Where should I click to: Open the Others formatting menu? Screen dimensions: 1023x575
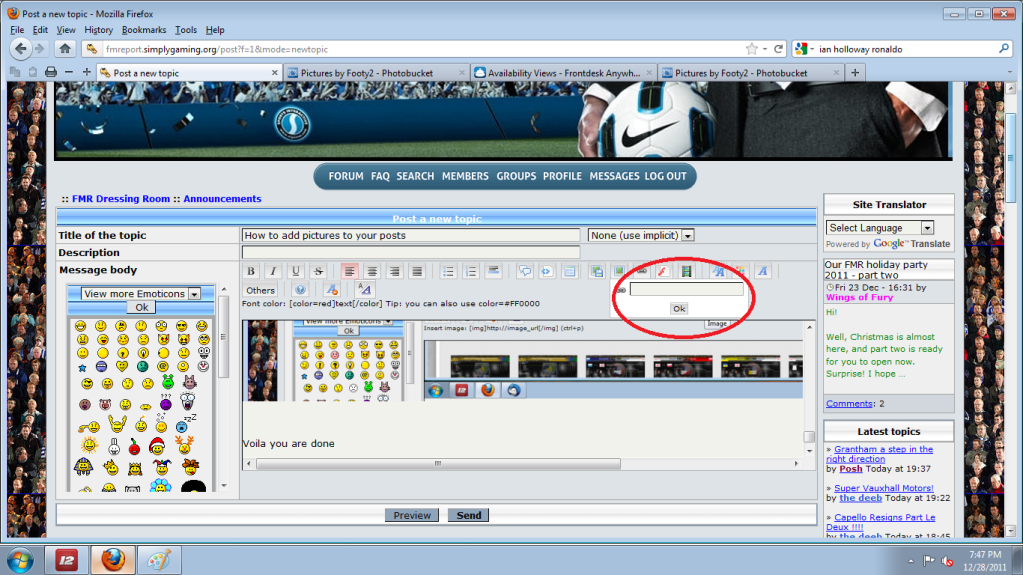[260, 290]
